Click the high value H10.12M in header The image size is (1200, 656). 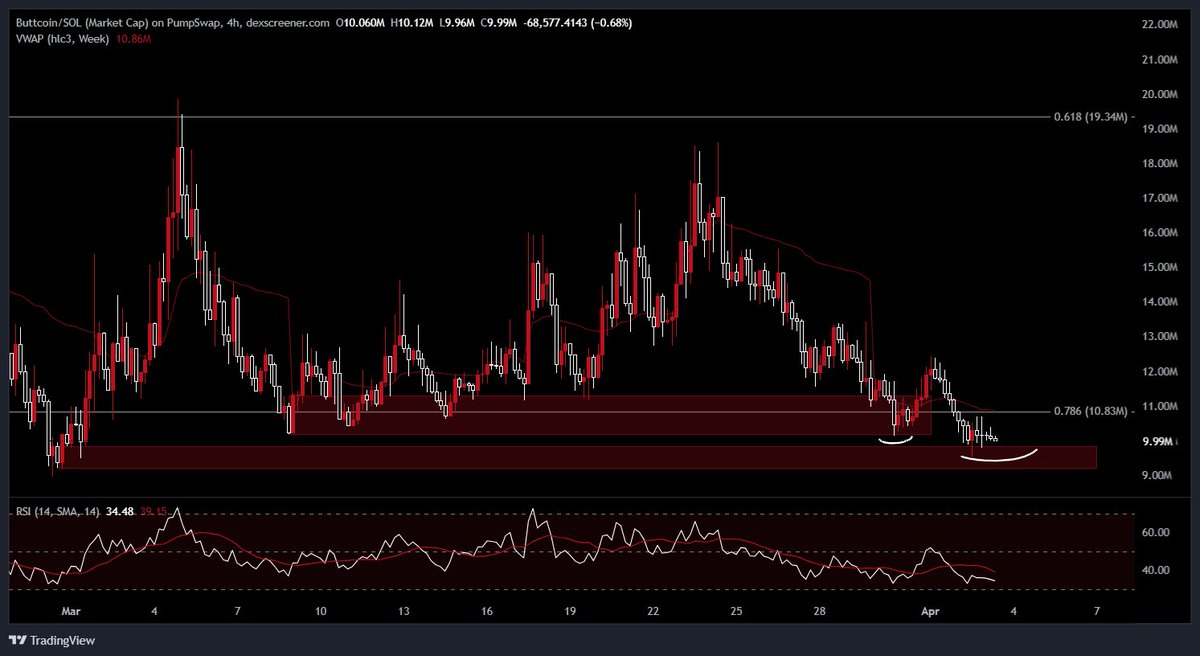pos(411,22)
